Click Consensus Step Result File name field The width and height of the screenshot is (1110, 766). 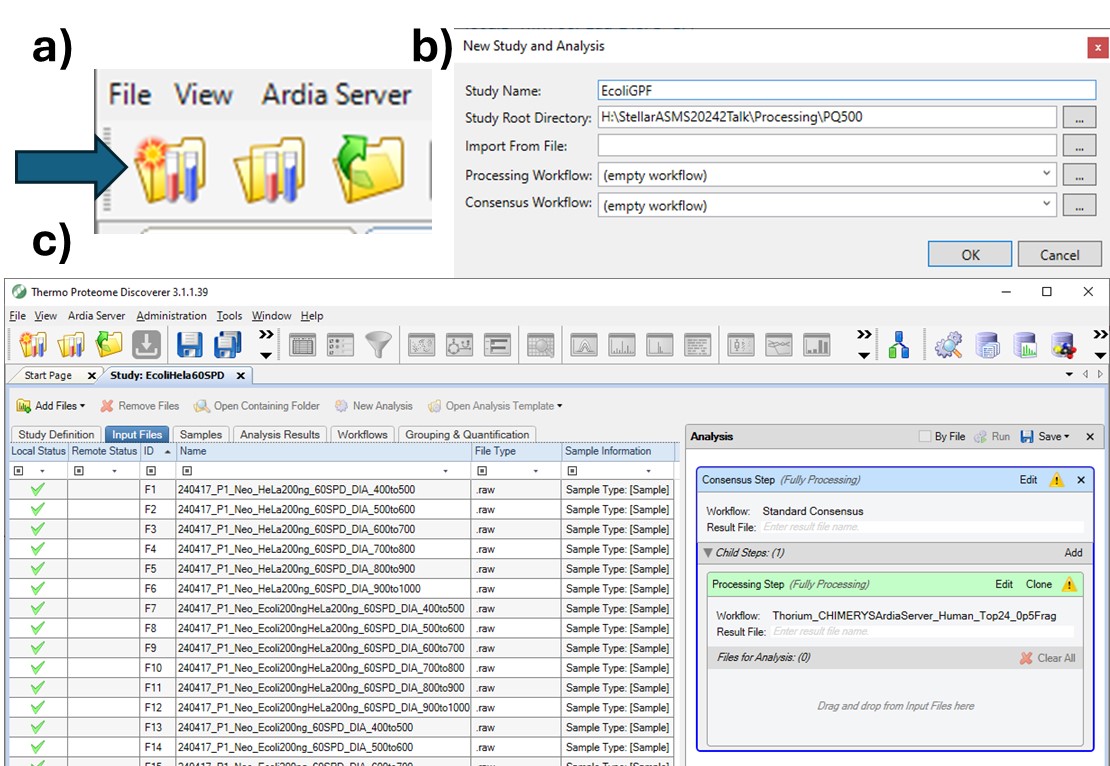pos(922,527)
